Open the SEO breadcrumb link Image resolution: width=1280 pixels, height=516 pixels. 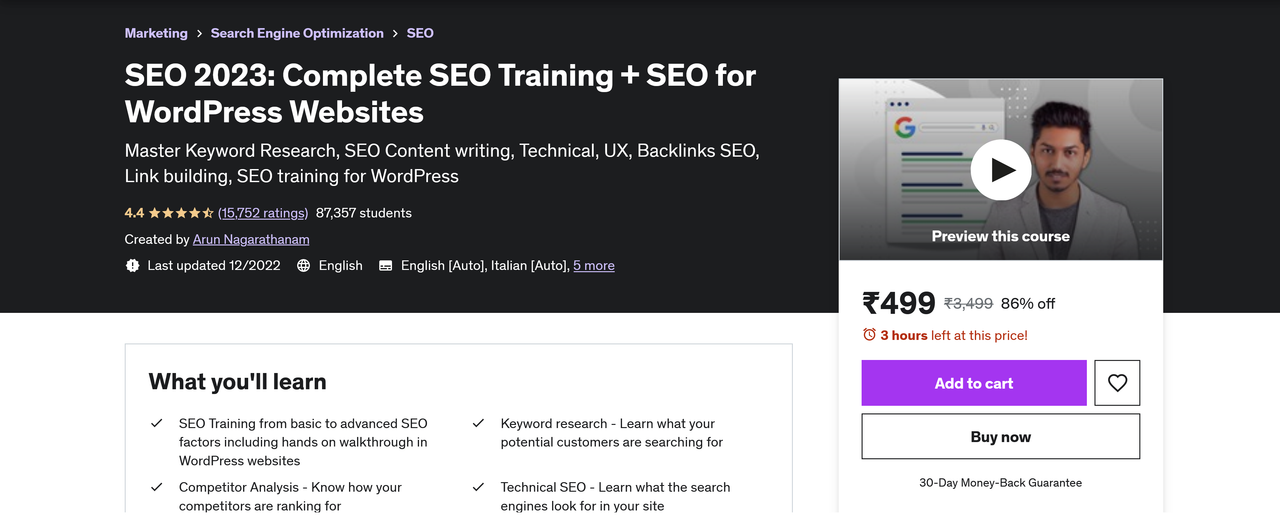point(420,33)
